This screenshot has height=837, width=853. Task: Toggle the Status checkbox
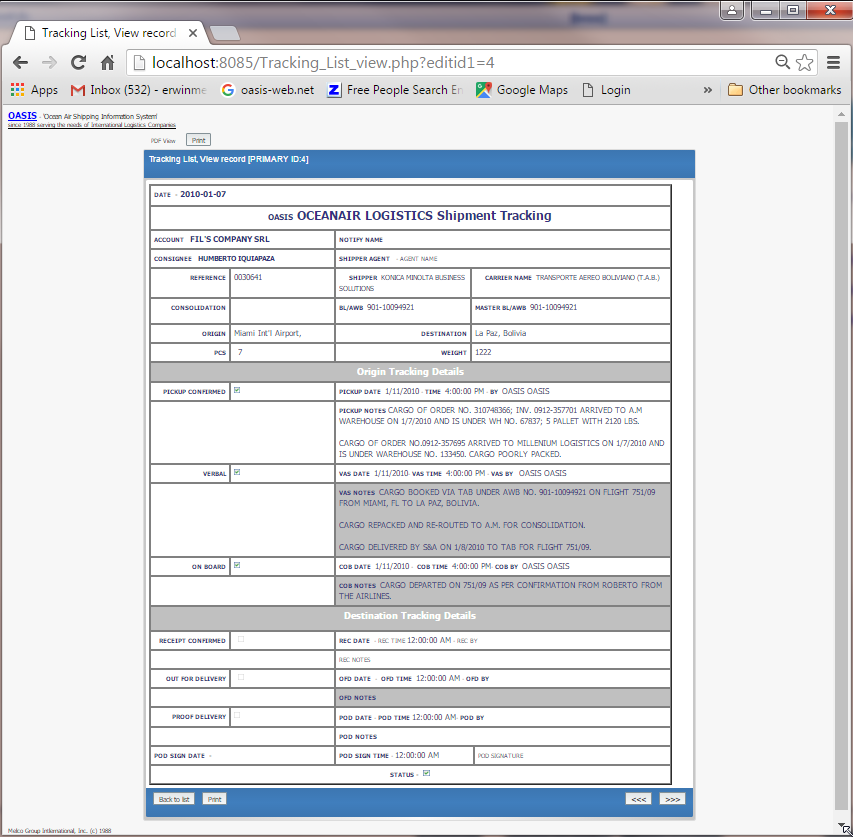click(426, 773)
